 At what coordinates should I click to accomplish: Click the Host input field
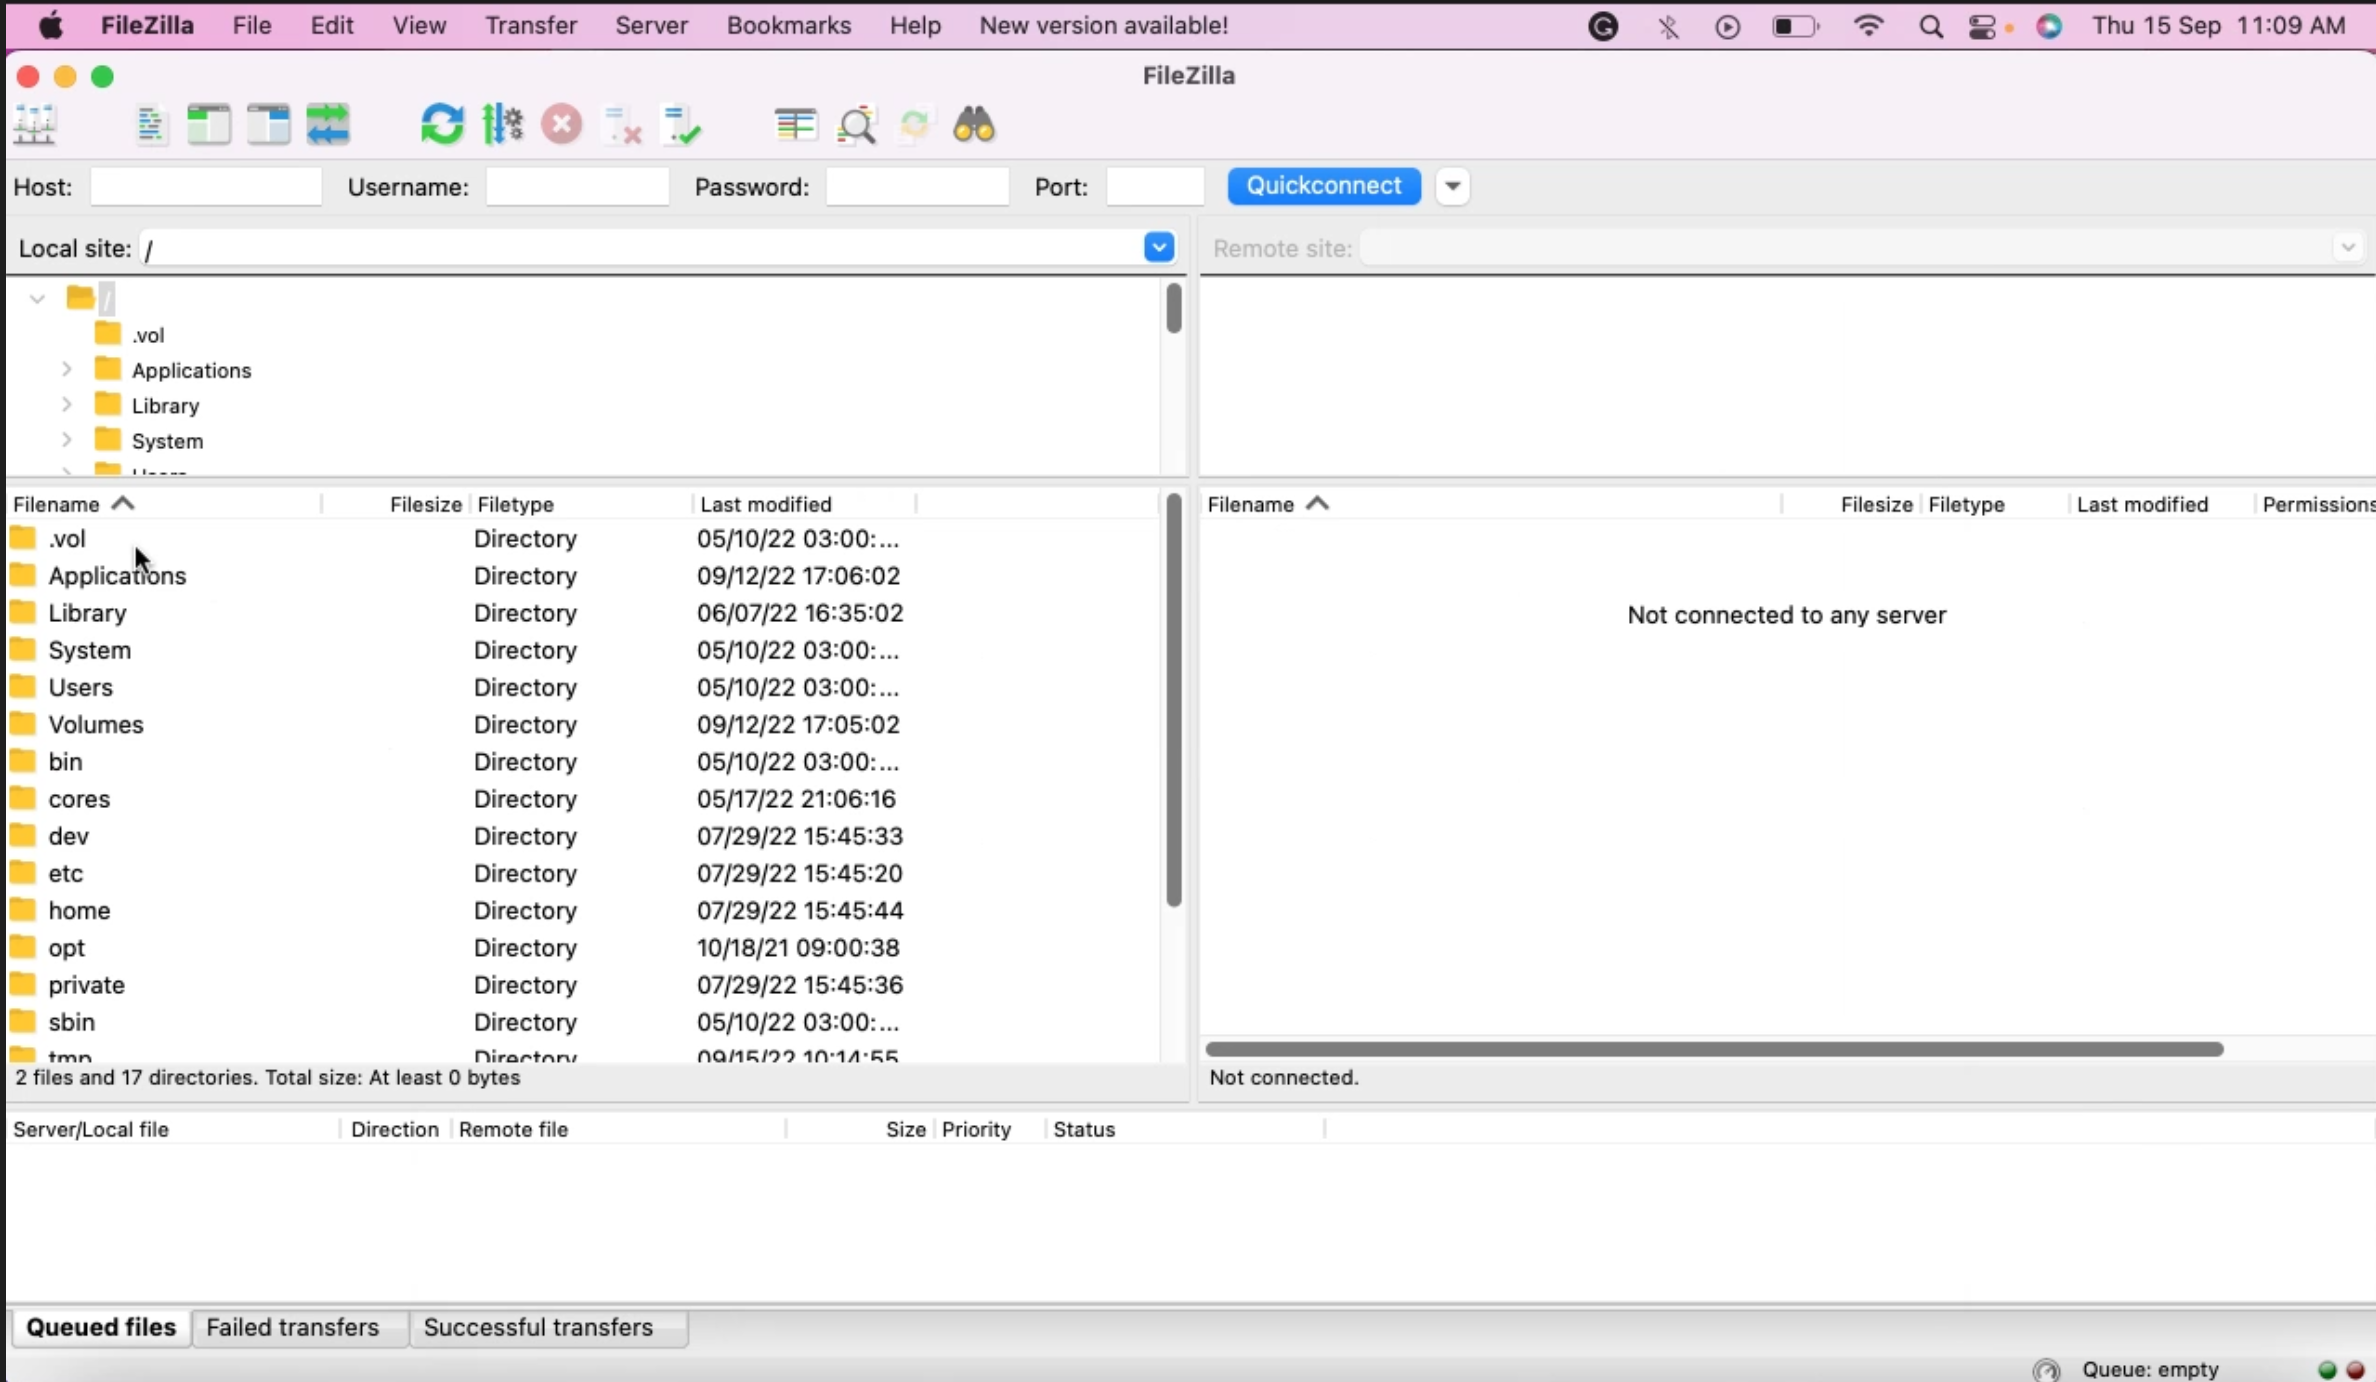tap(206, 187)
